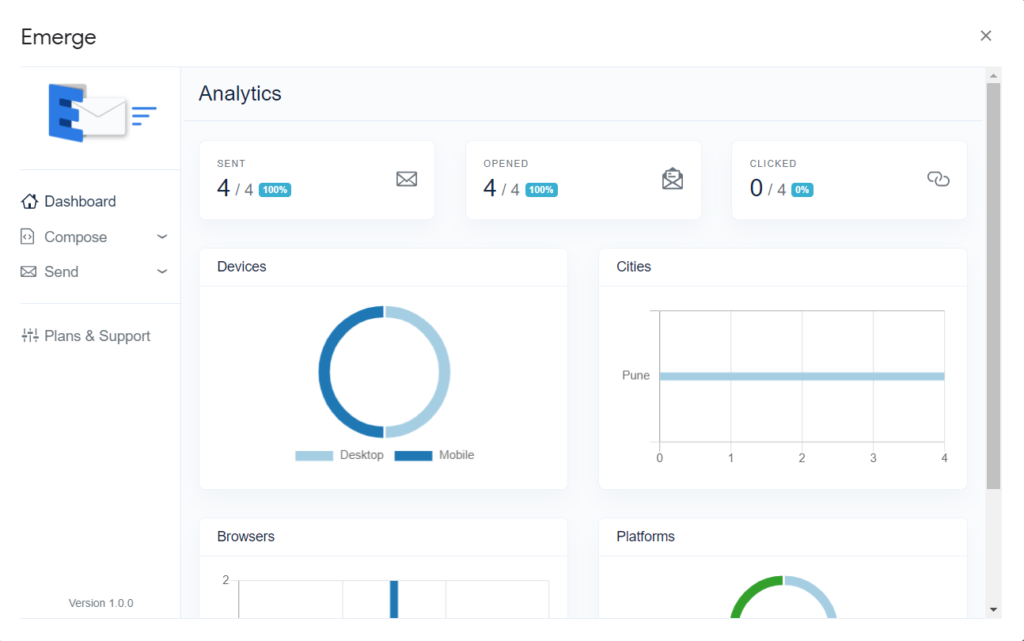Screen dimensions: 1024x641
Task: Click the Opened mail icon
Action: pos(672,179)
